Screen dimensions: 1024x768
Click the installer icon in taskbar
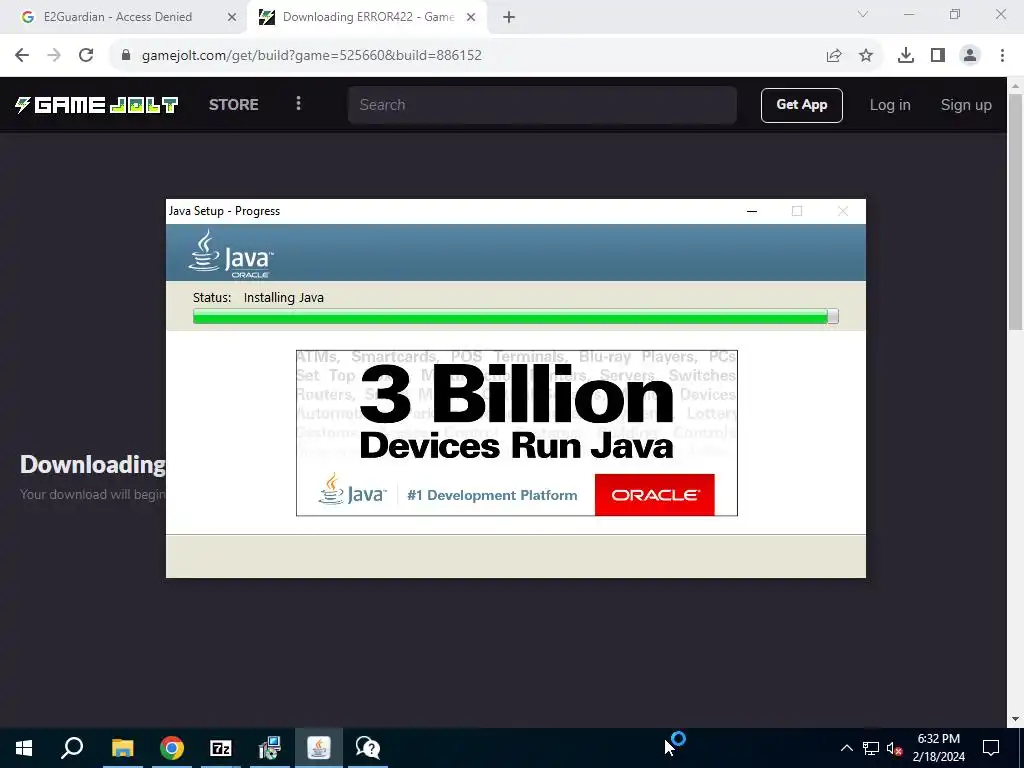point(270,748)
